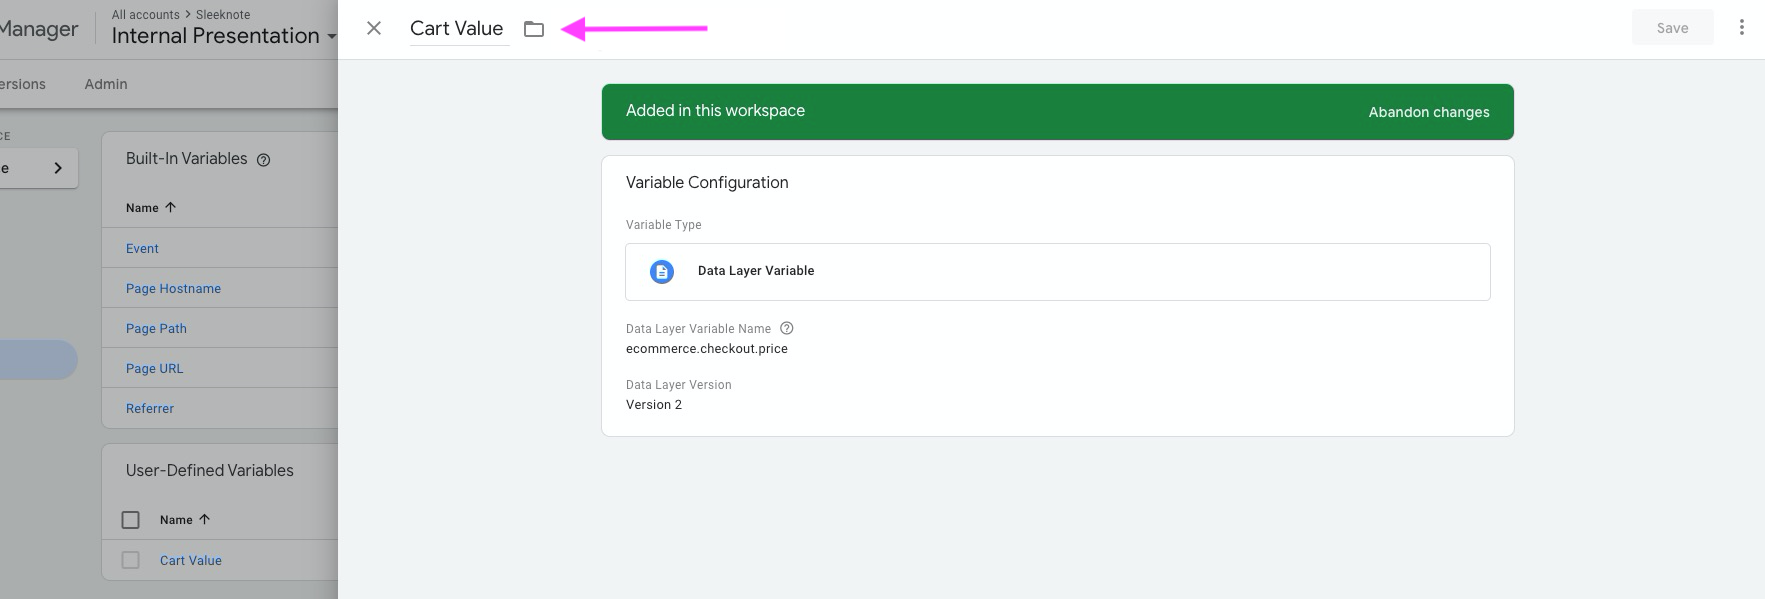Open the Internal Presentation container dropdown
Image resolution: width=1765 pixels, height=599 pixels.
click(330, 37)
